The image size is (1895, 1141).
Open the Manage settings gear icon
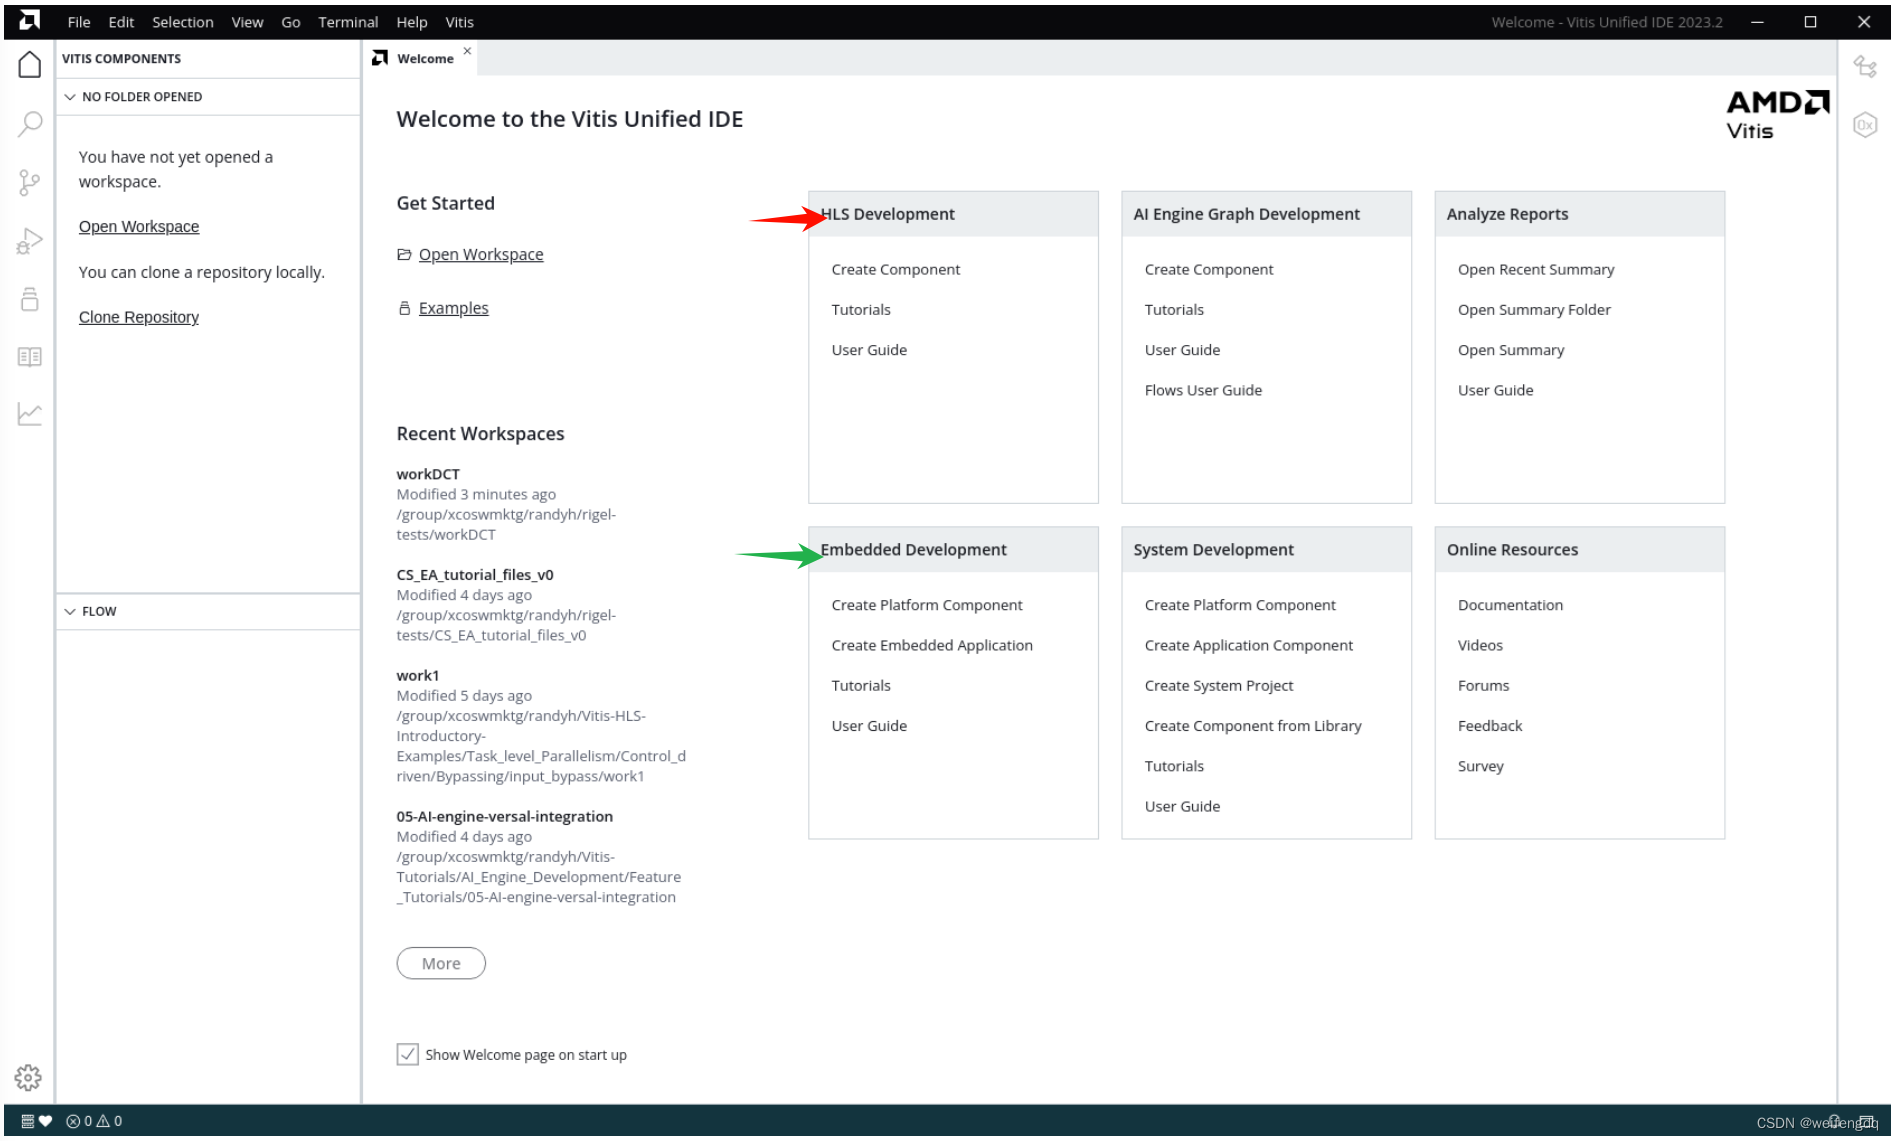[28, 1078]
